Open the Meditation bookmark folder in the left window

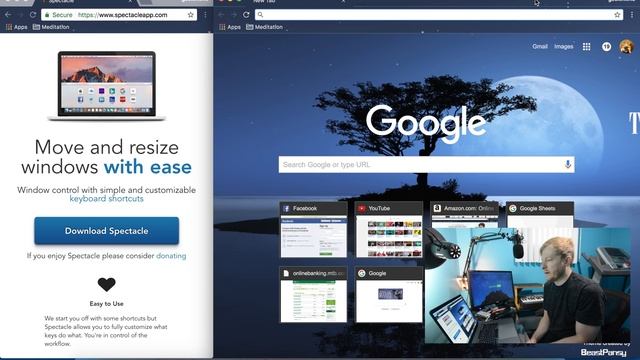(x=51, y=27)
